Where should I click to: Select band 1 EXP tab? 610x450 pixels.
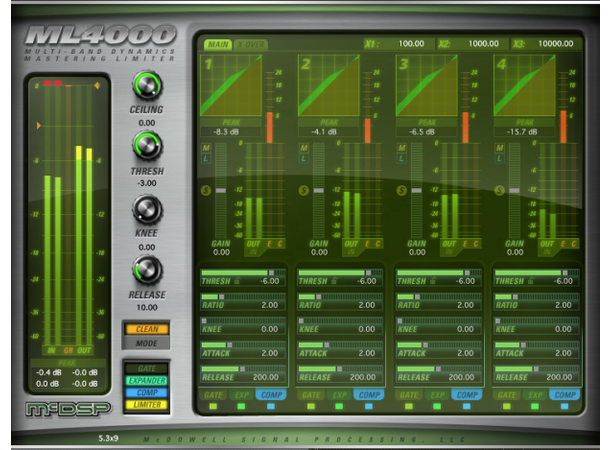pos(242,395)
